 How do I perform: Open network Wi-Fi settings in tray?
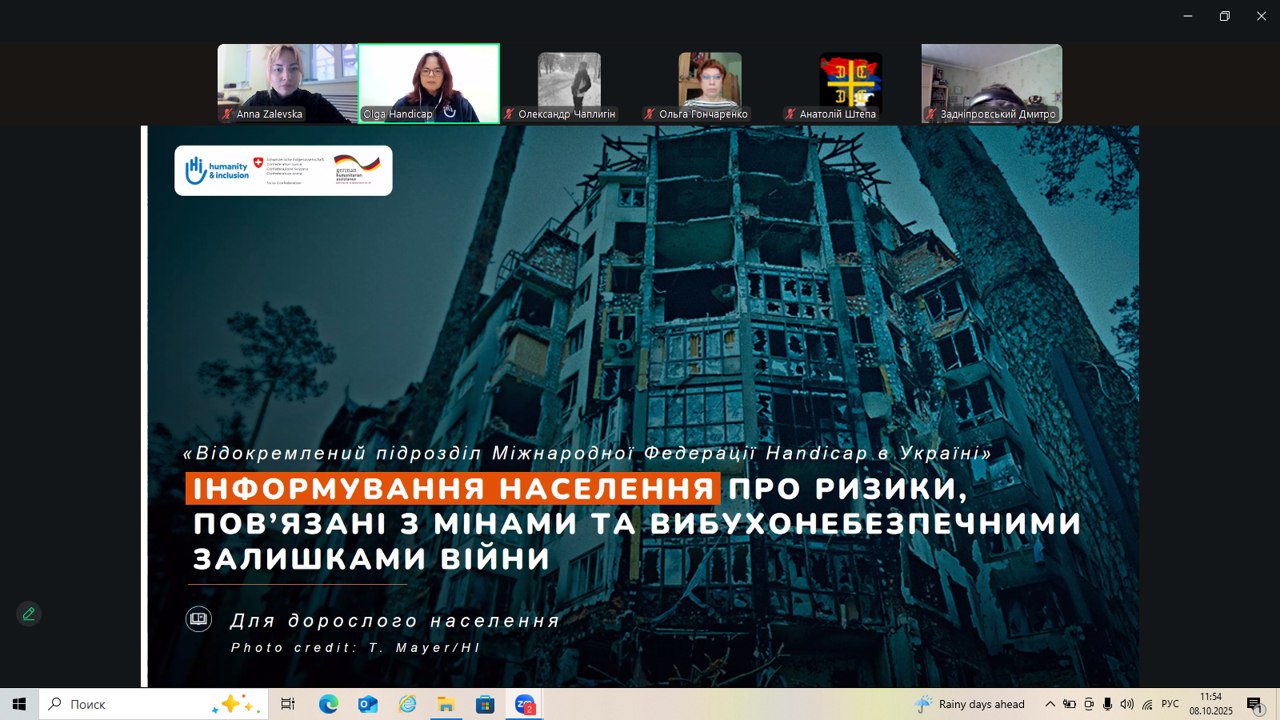(x=1147, y=704)
